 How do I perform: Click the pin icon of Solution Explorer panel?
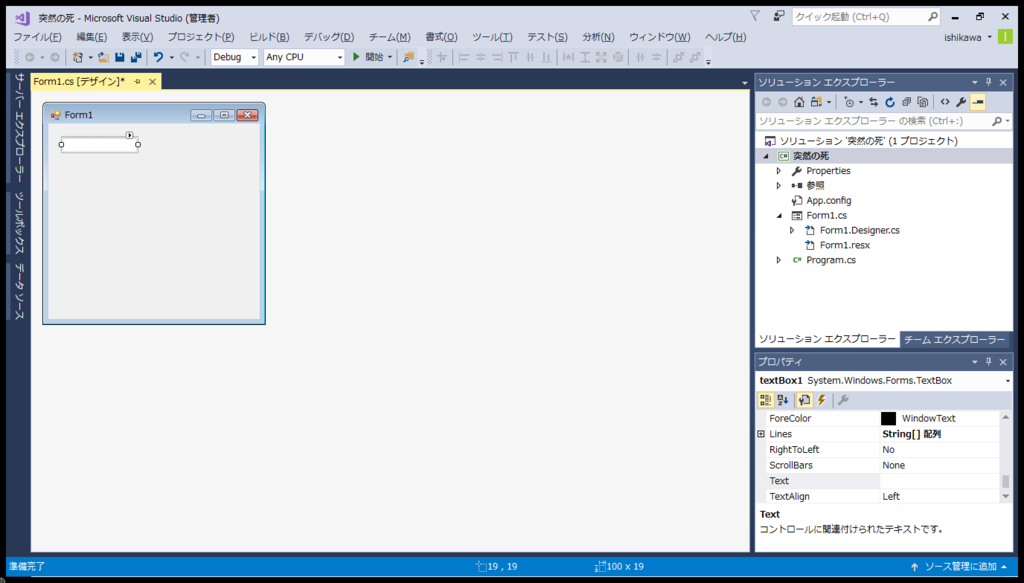[988, 82]
